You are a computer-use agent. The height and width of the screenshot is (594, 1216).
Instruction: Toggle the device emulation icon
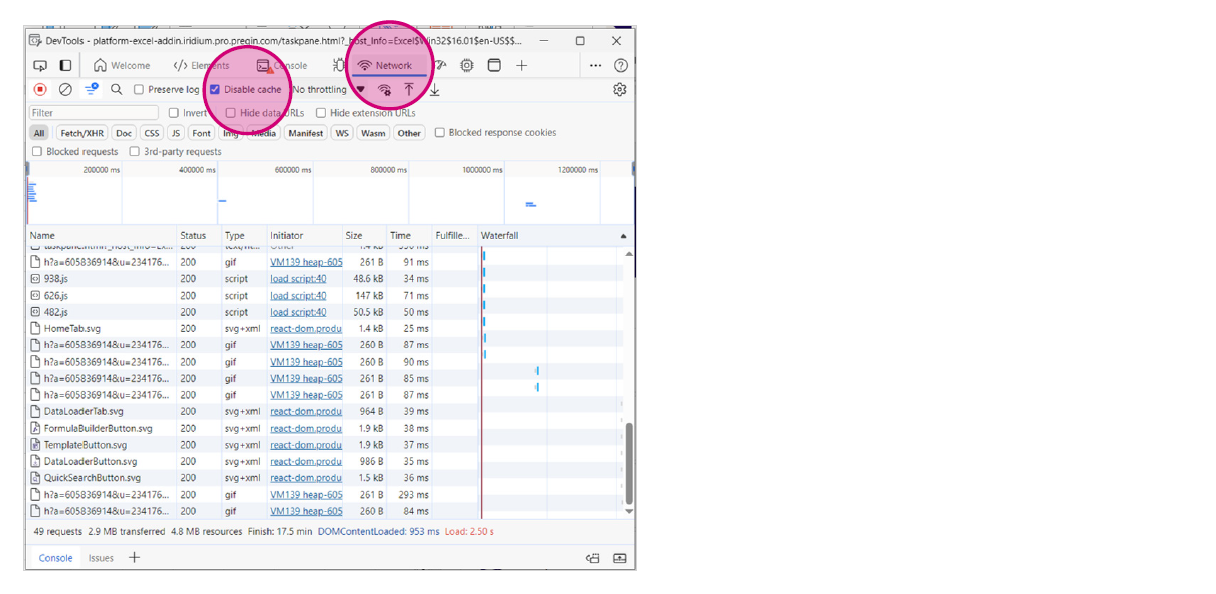coord(65,65)
